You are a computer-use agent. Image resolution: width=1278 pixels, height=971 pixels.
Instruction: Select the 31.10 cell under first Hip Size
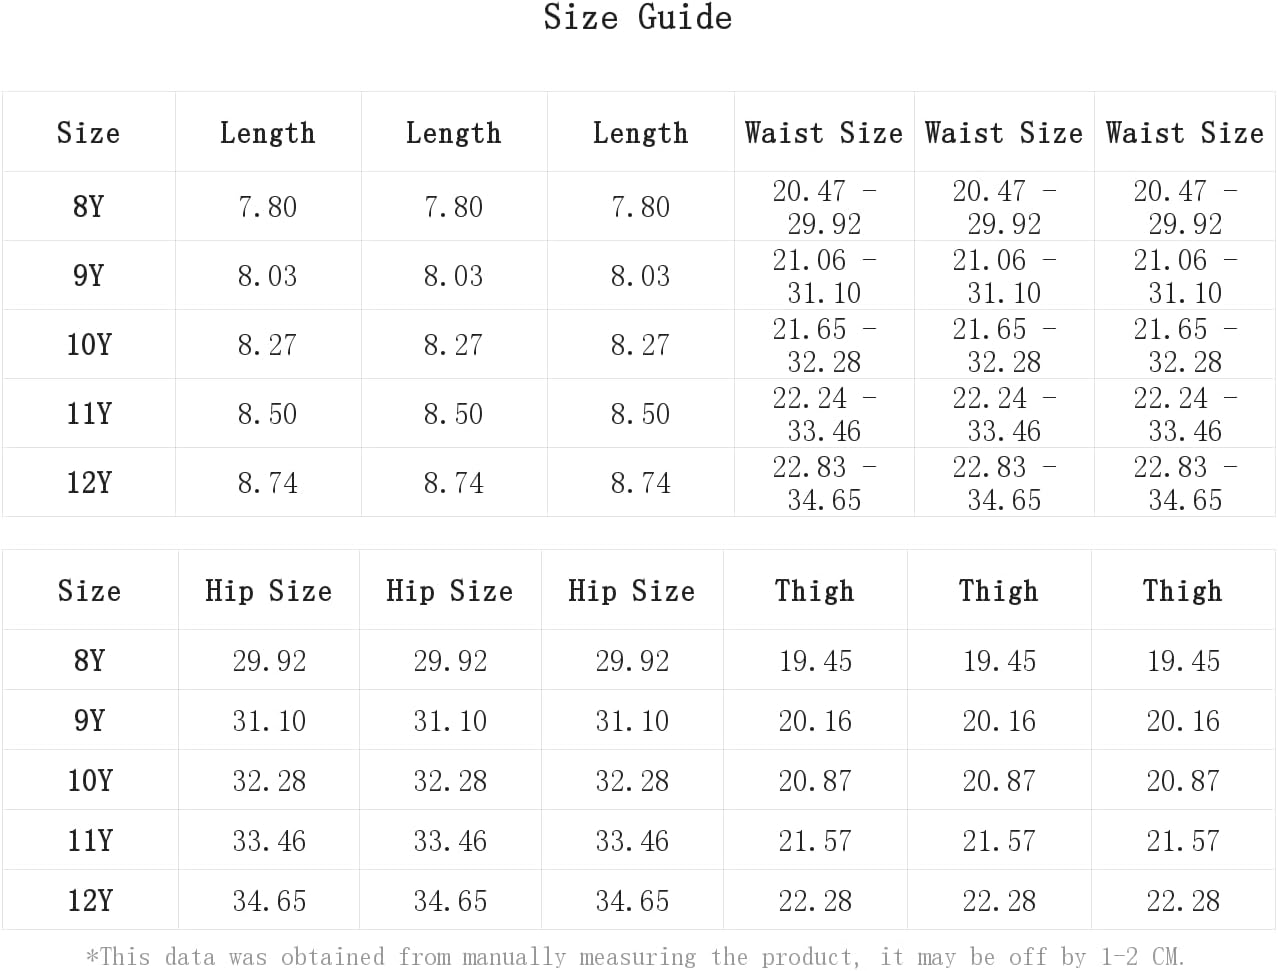[269, 721]
